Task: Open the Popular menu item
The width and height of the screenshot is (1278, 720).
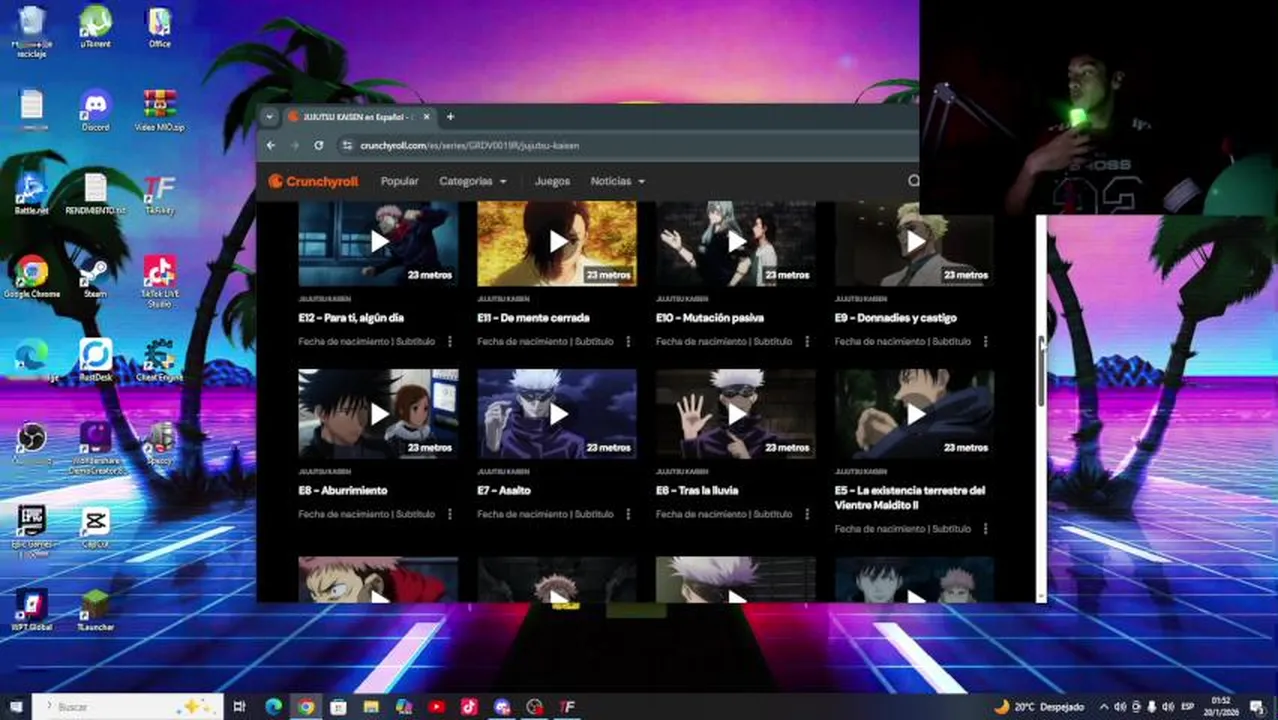Action: (400, 181)
